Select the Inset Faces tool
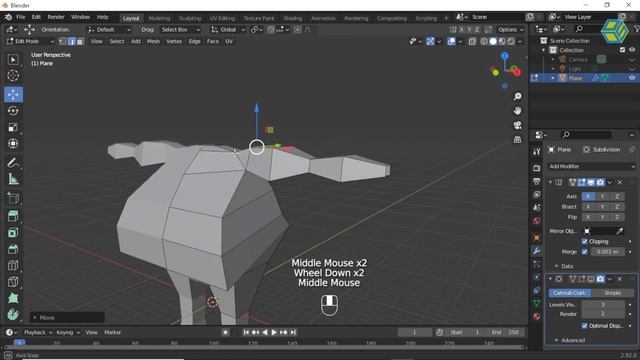 click(13, 233)
